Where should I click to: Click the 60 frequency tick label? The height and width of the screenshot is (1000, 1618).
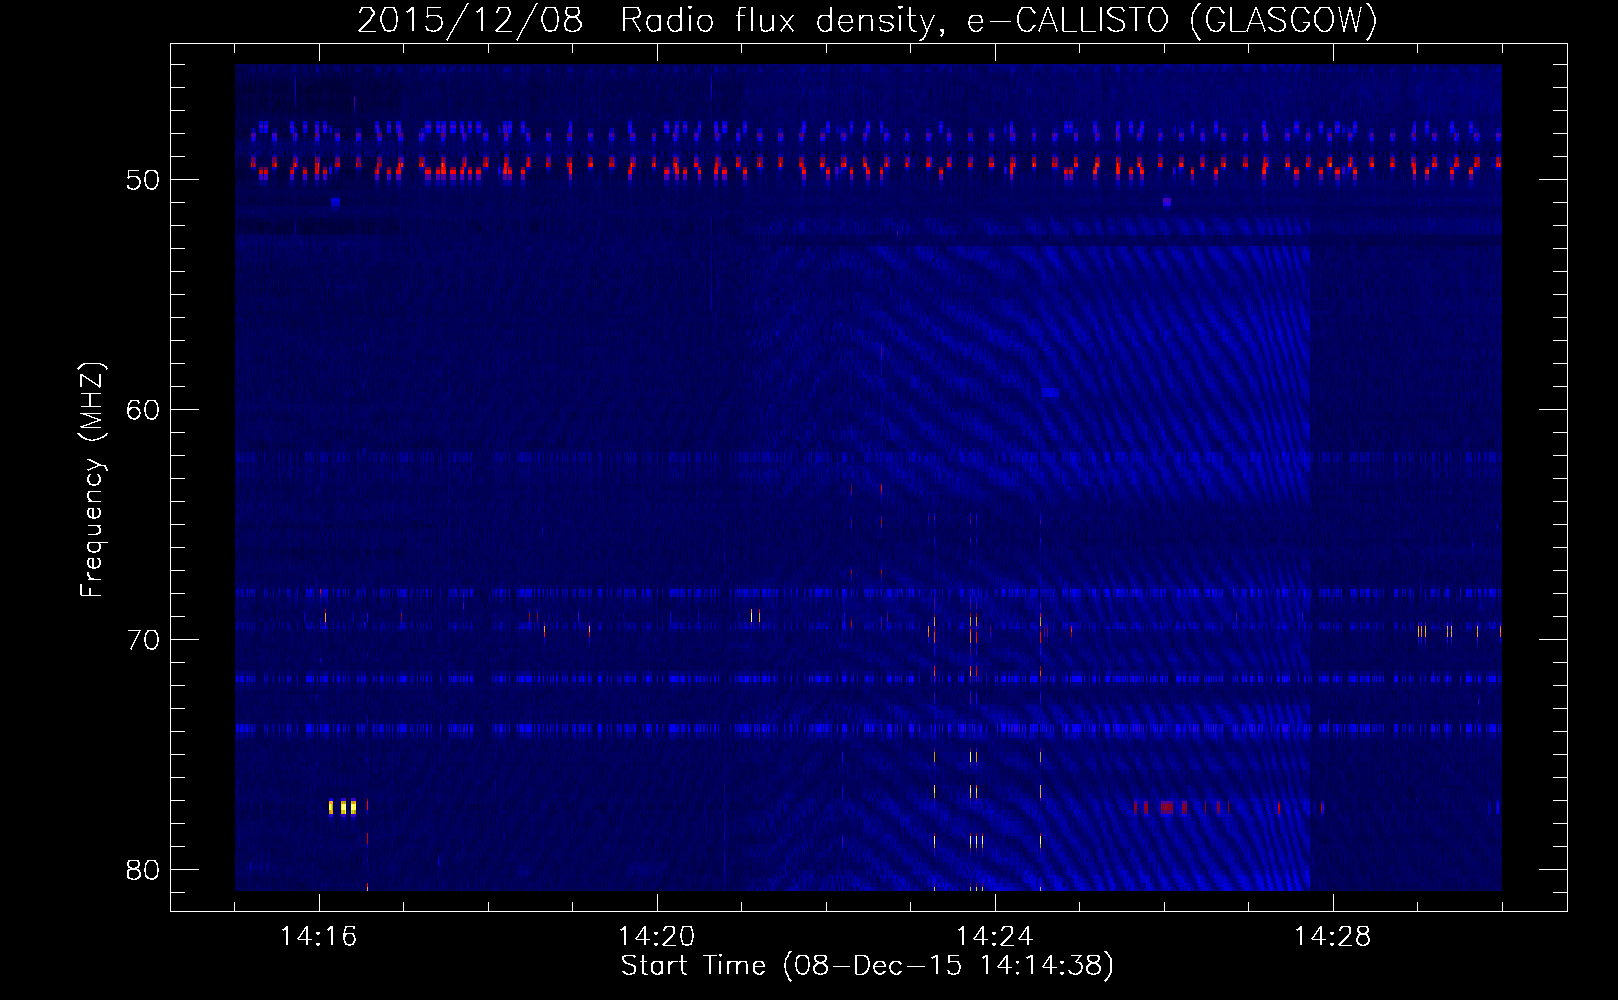[143, 411]
